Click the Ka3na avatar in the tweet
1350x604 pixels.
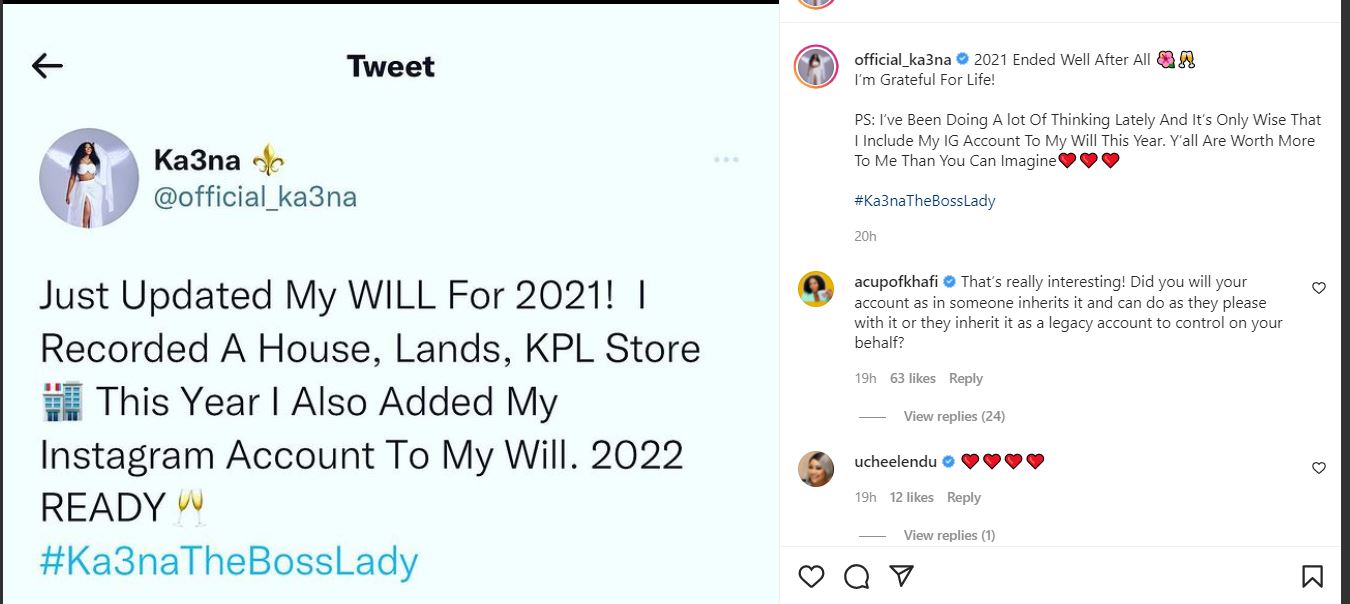tap(89, 178)
